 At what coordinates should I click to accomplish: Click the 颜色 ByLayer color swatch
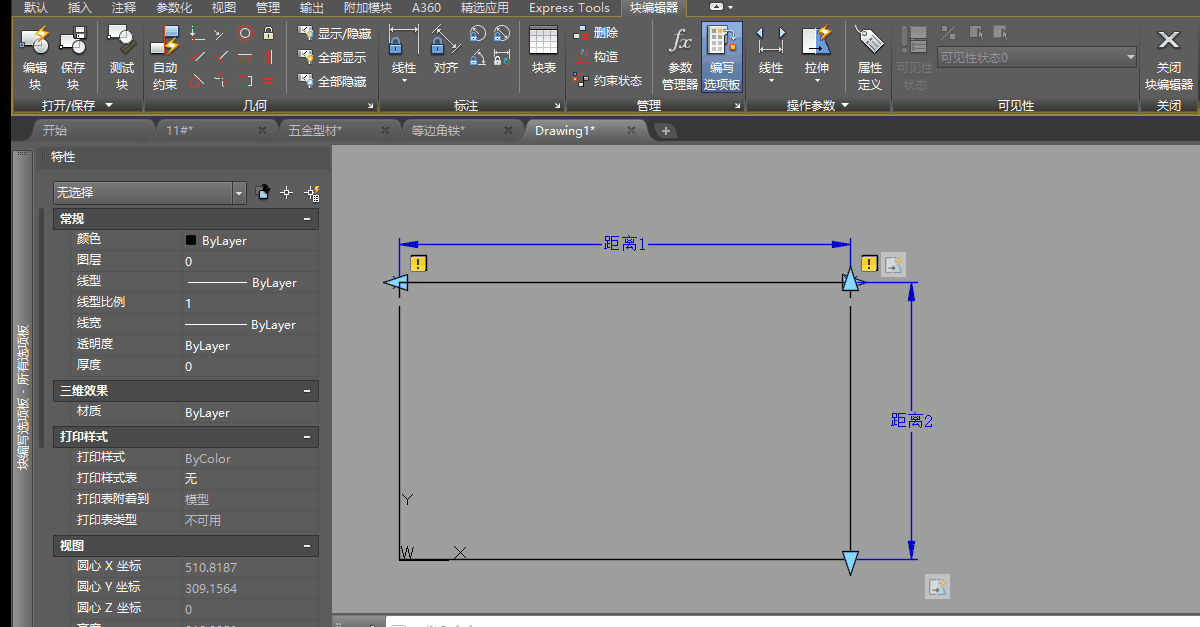click(x=191, y=241)
